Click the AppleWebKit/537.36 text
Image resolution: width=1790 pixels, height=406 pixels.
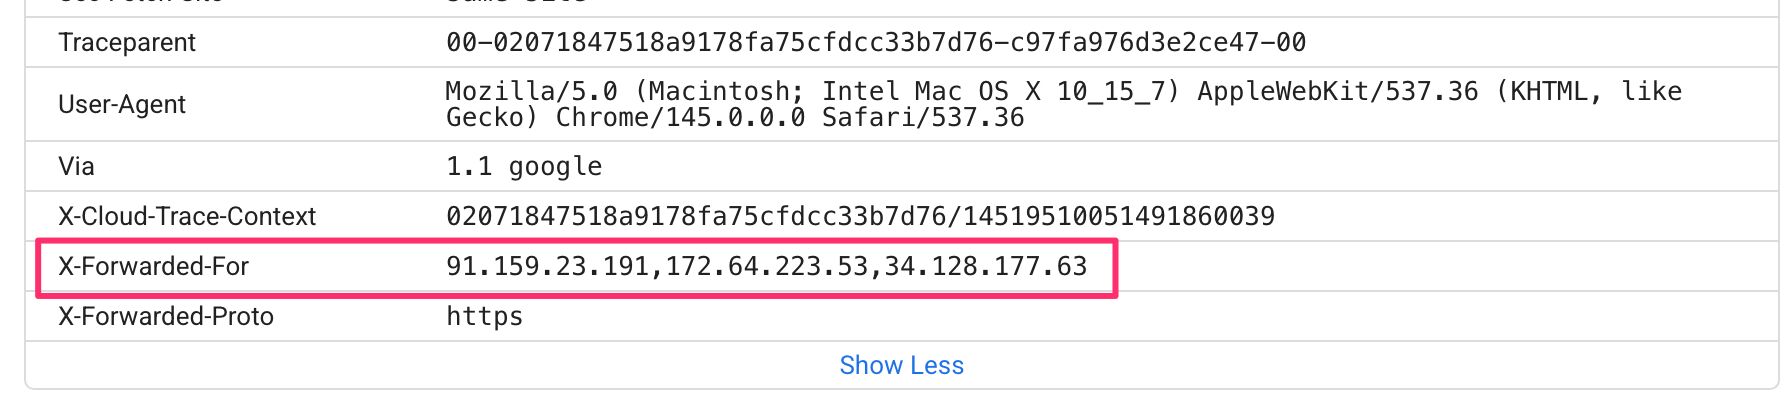[1337, 91]
